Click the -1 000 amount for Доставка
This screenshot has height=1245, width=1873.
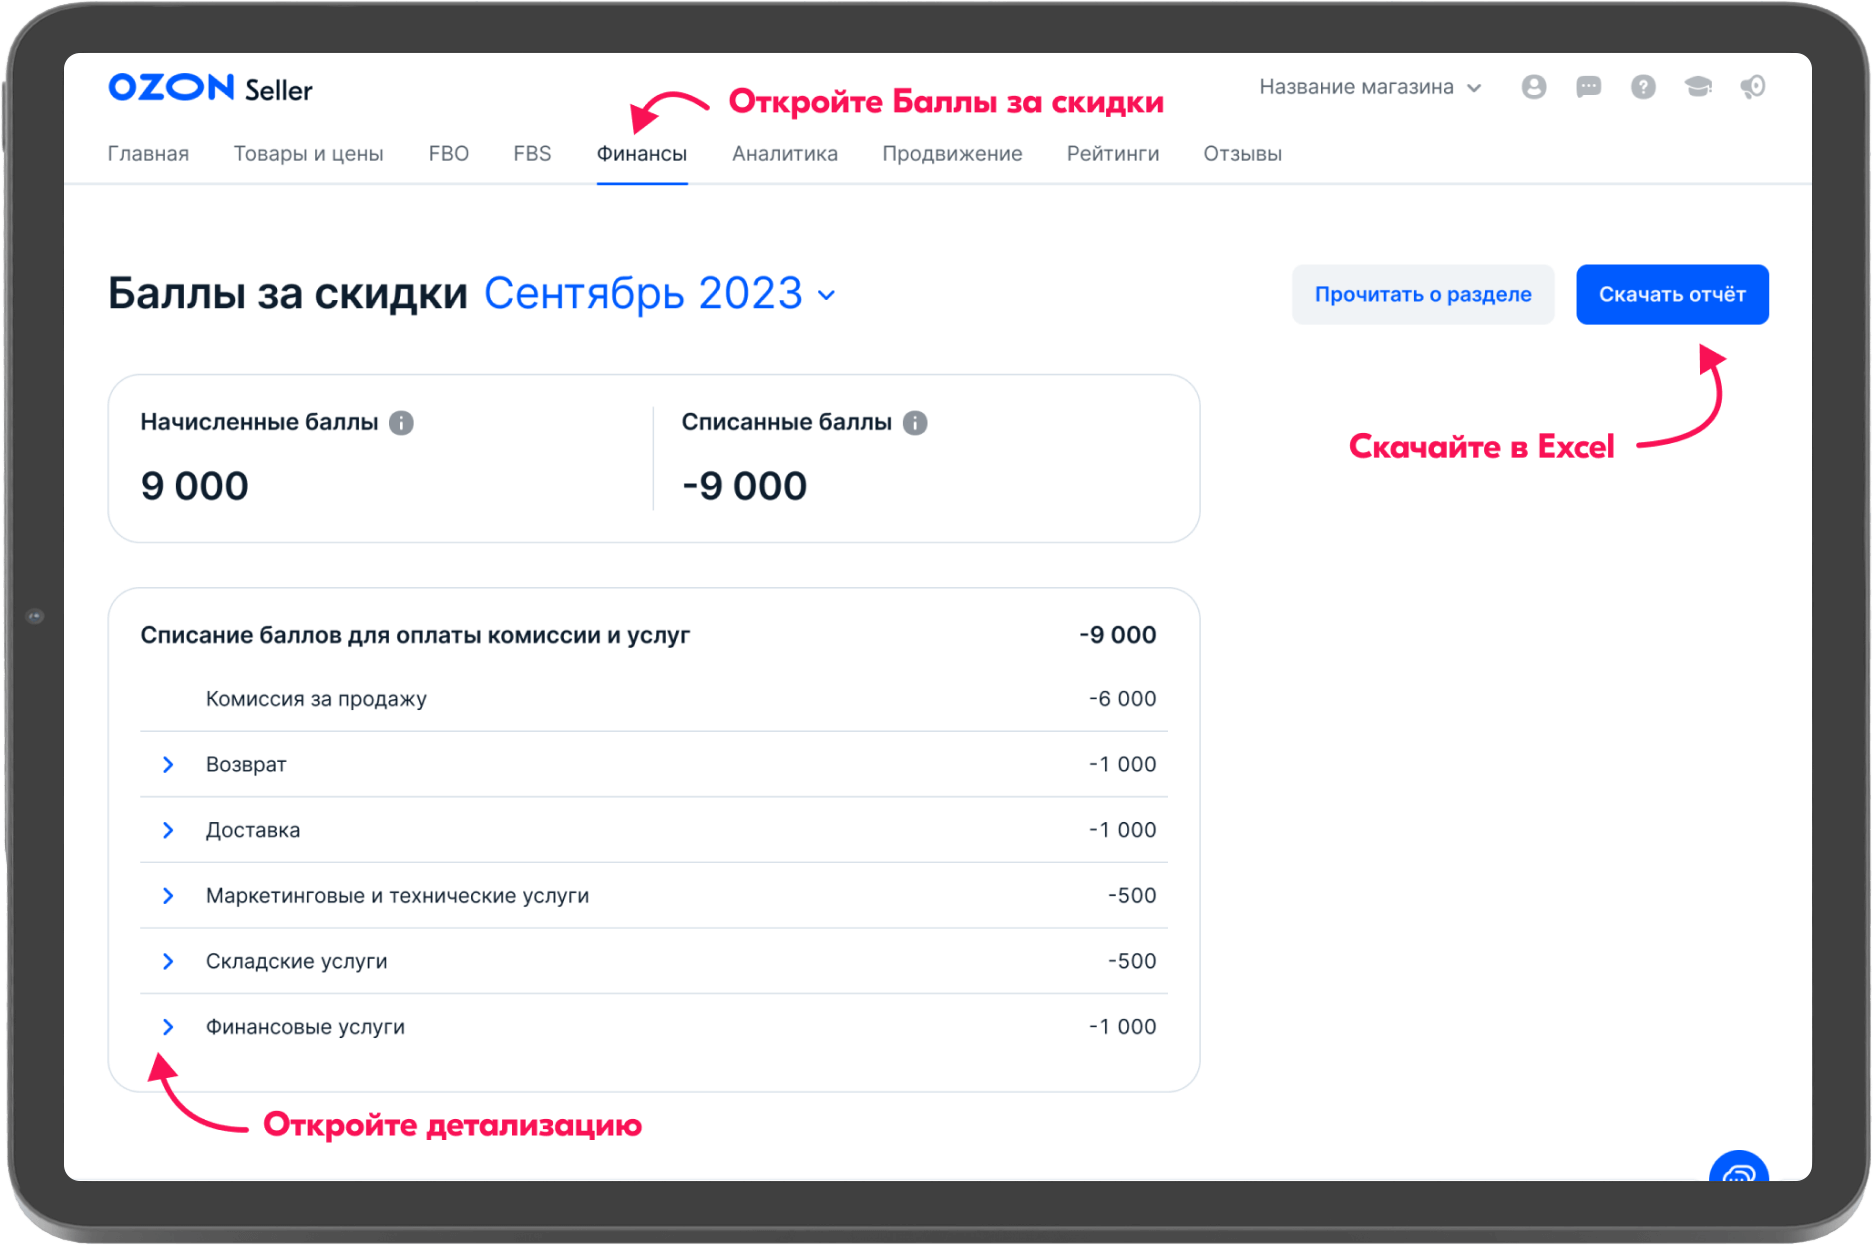[x=1122, y=831]
